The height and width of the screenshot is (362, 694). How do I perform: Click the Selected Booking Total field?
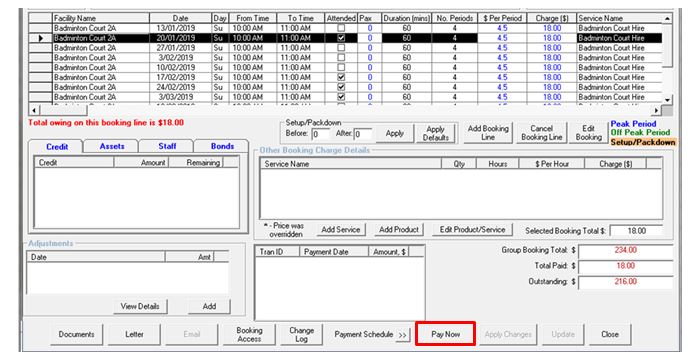(636, 231)
